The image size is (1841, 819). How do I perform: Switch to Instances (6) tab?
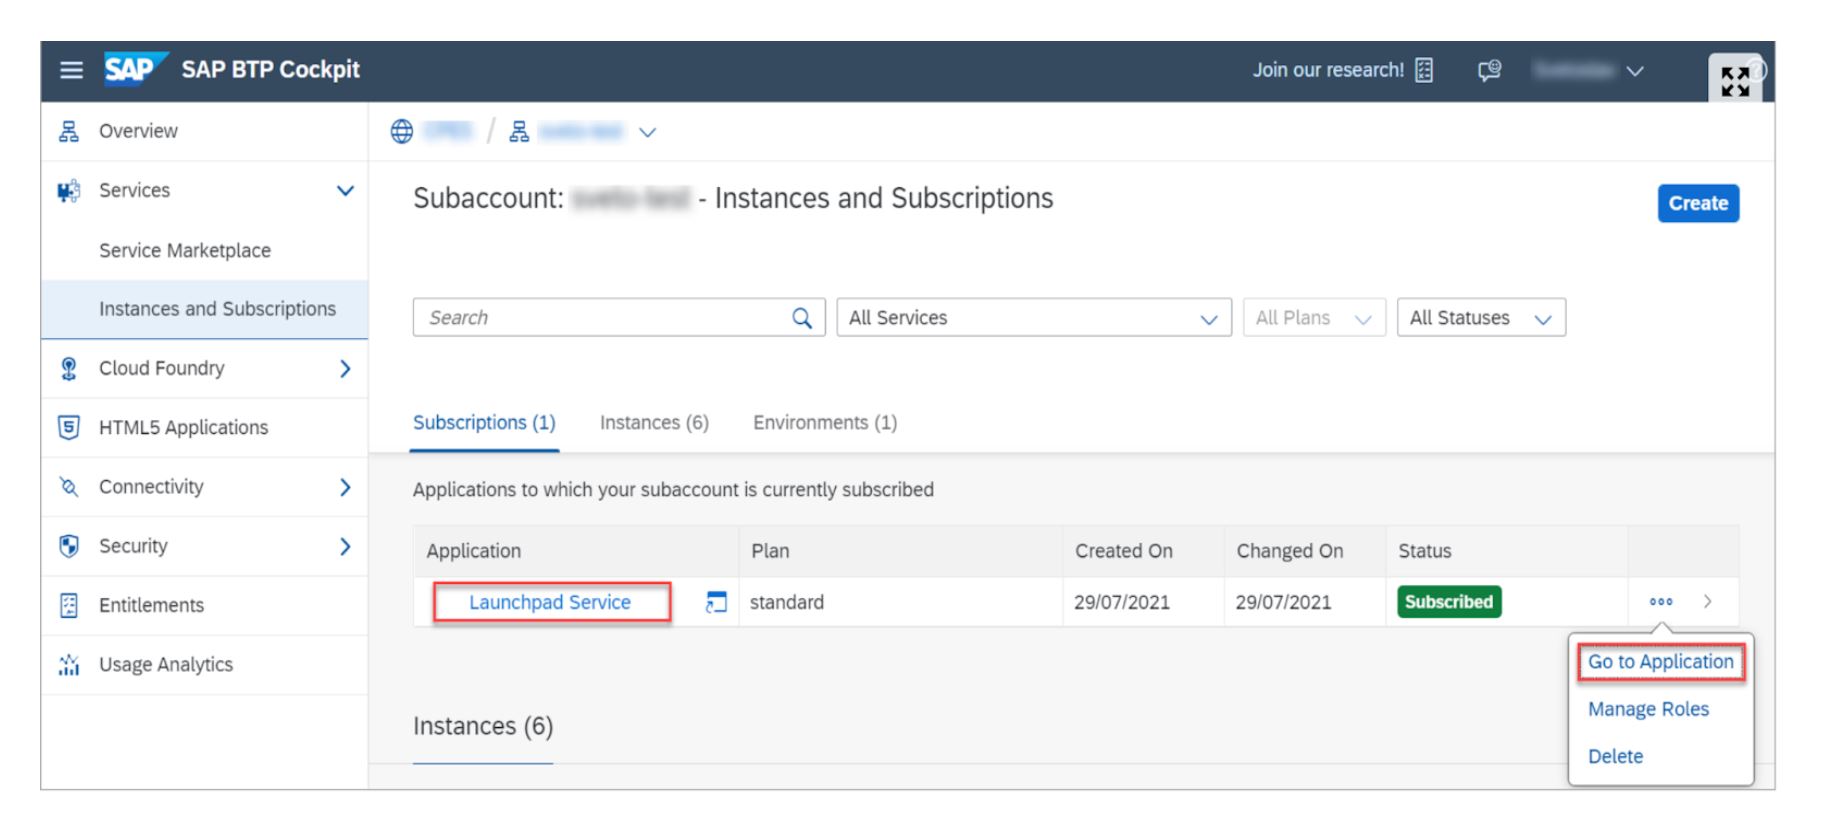pos(654,423)
